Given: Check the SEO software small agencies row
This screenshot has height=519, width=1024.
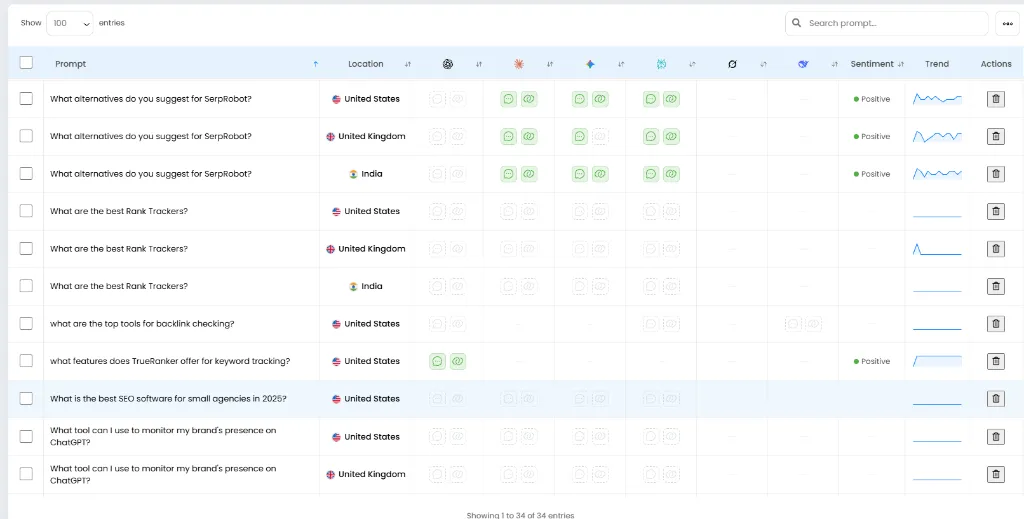Looking at the screenshot, I should 26,398.
